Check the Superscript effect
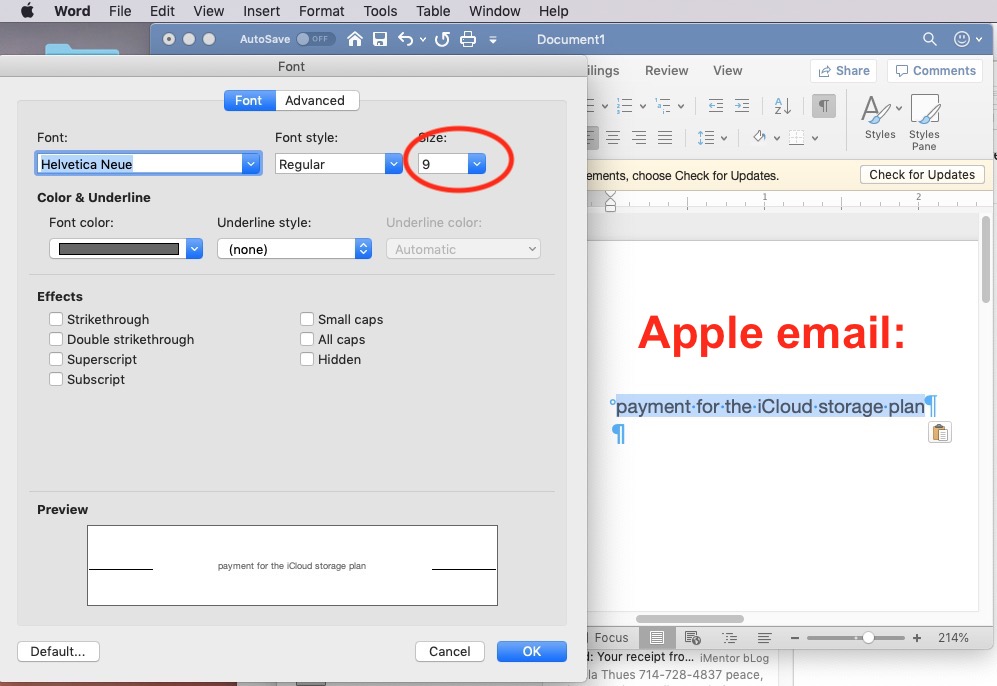This screenshot has height=686, width=997. (56, 359)
